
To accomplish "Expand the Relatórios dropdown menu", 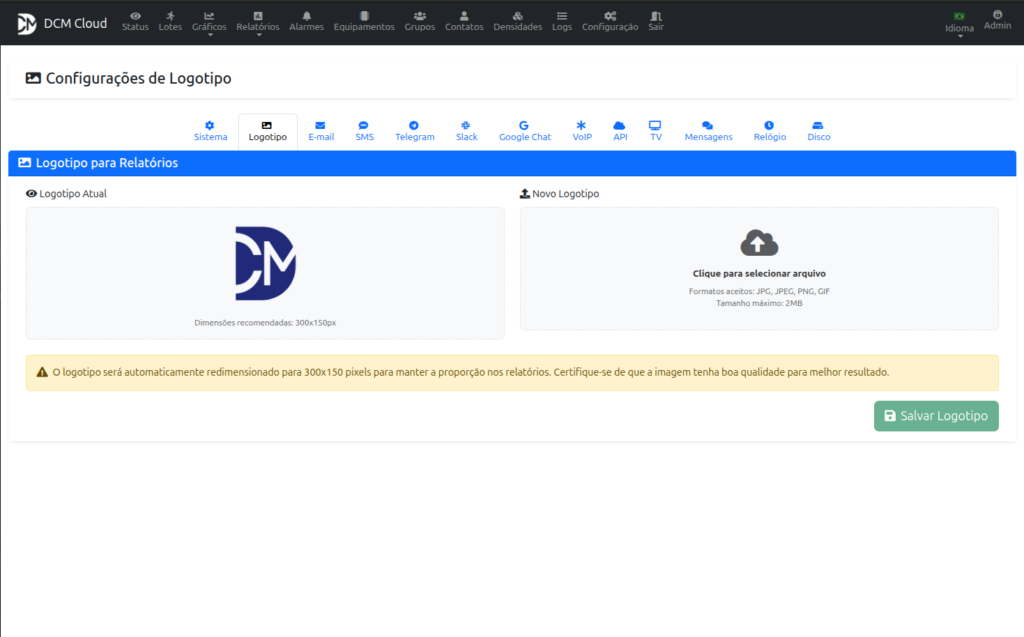I will coord(258,21).
